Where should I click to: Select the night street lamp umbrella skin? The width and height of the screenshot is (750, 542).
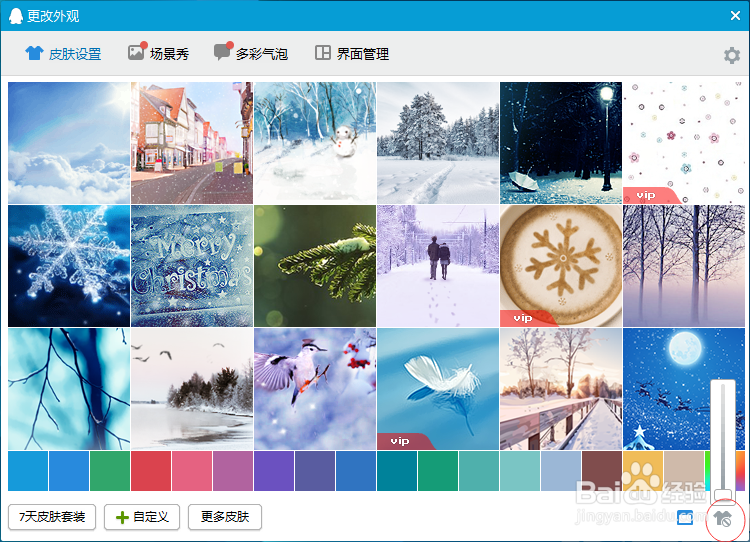coord(561,143)
